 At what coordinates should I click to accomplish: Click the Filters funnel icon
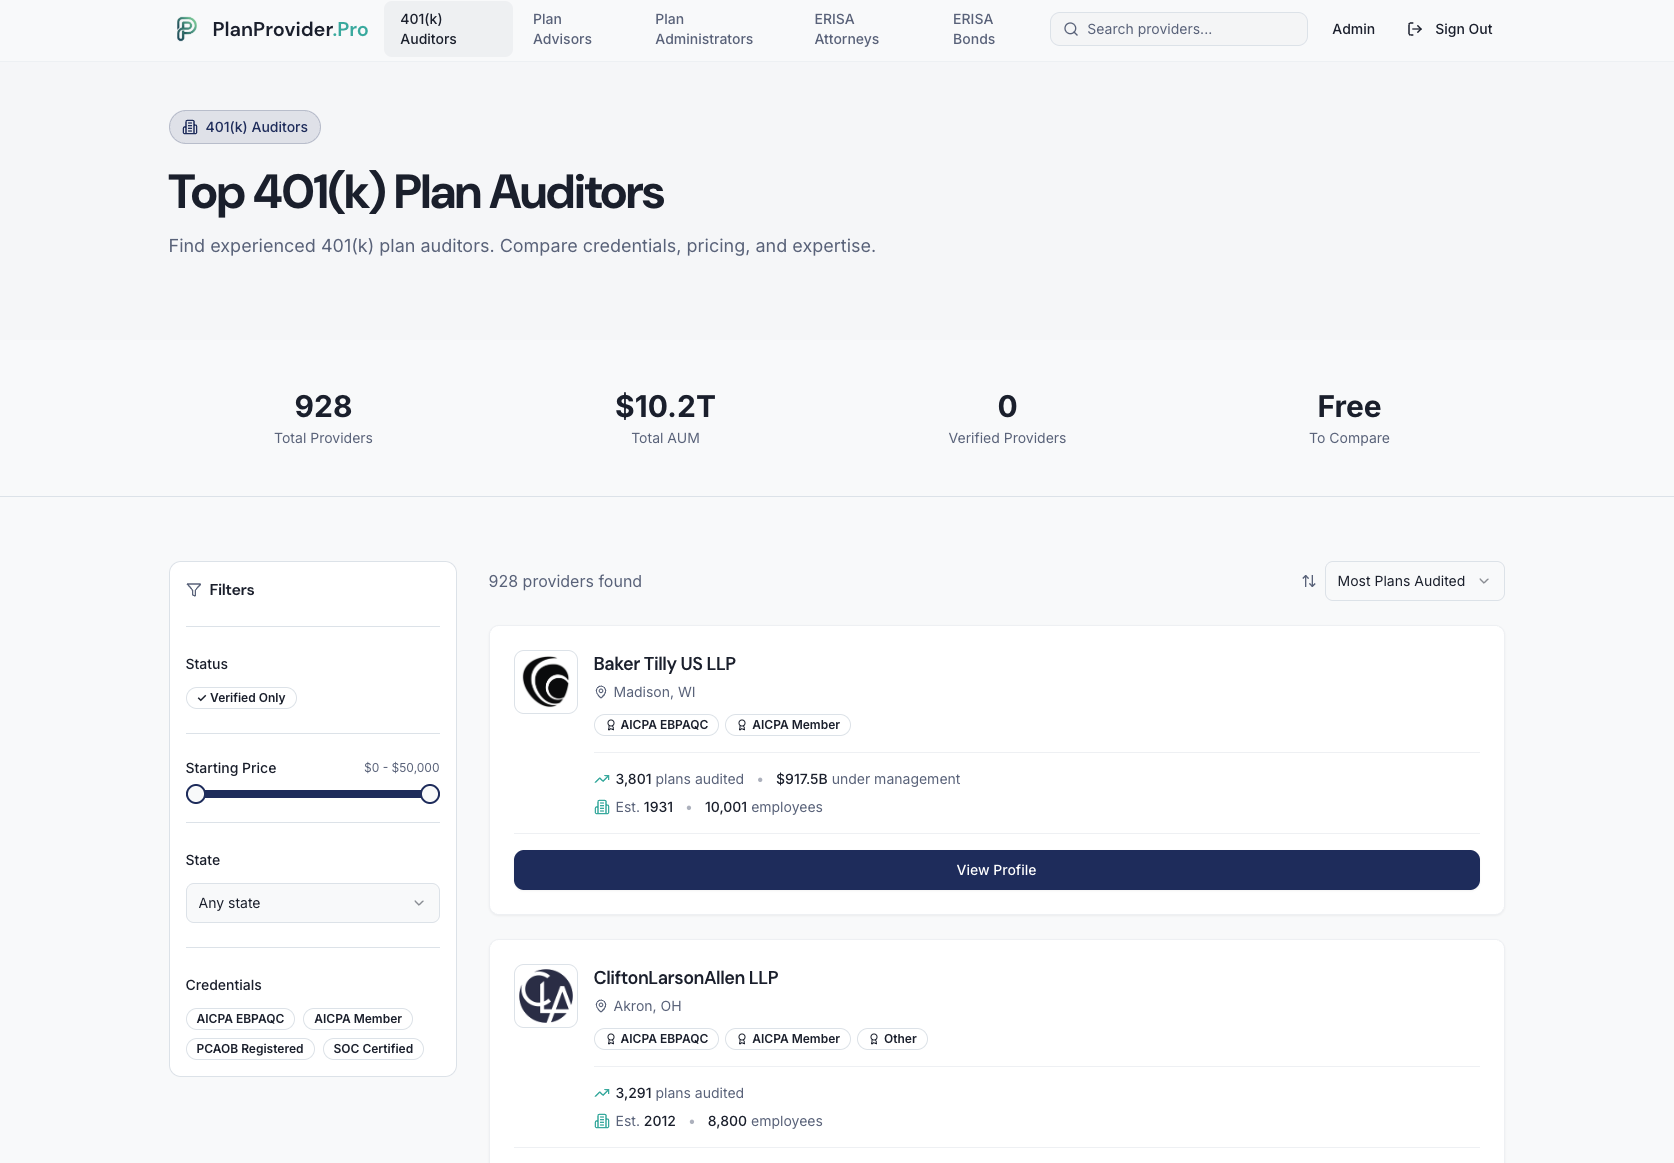194,590
